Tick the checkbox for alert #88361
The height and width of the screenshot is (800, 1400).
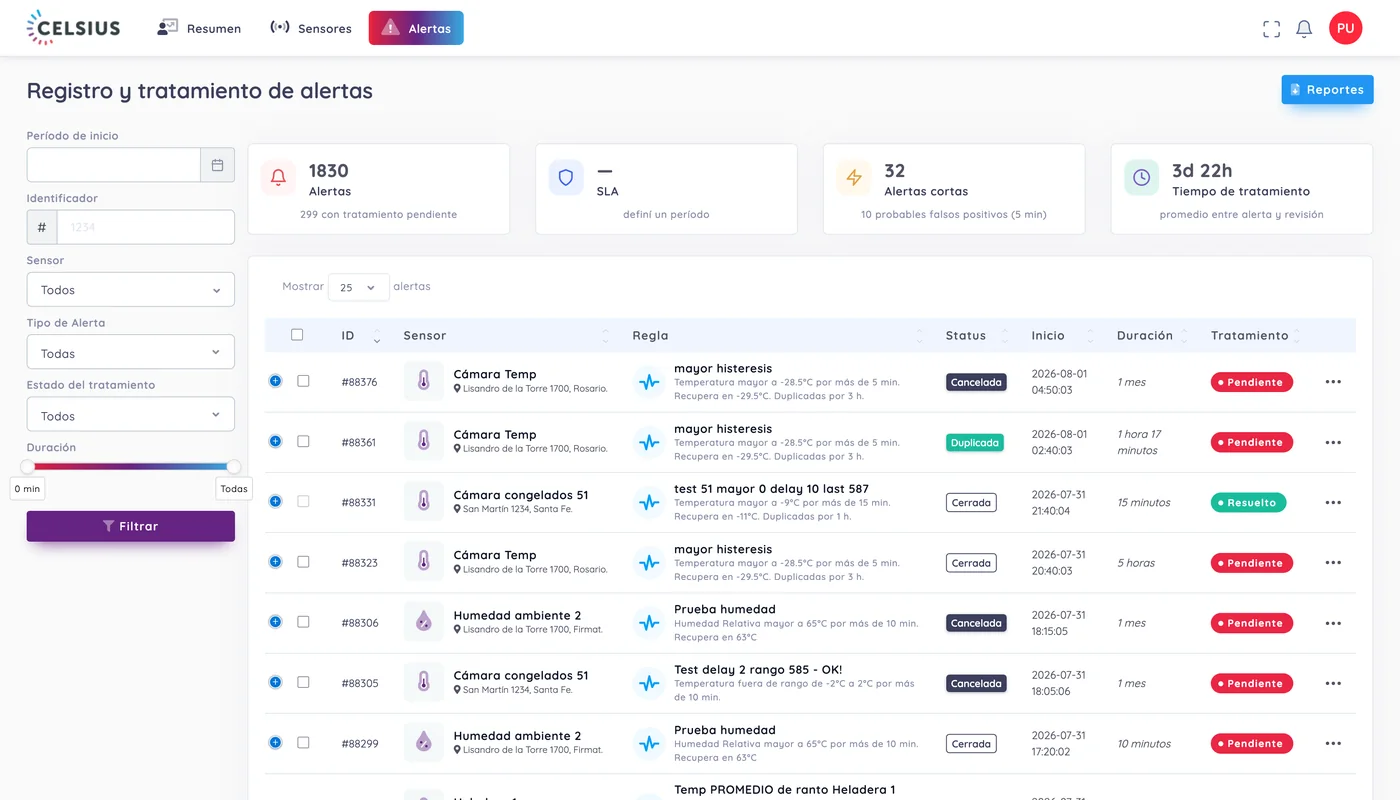303,441
